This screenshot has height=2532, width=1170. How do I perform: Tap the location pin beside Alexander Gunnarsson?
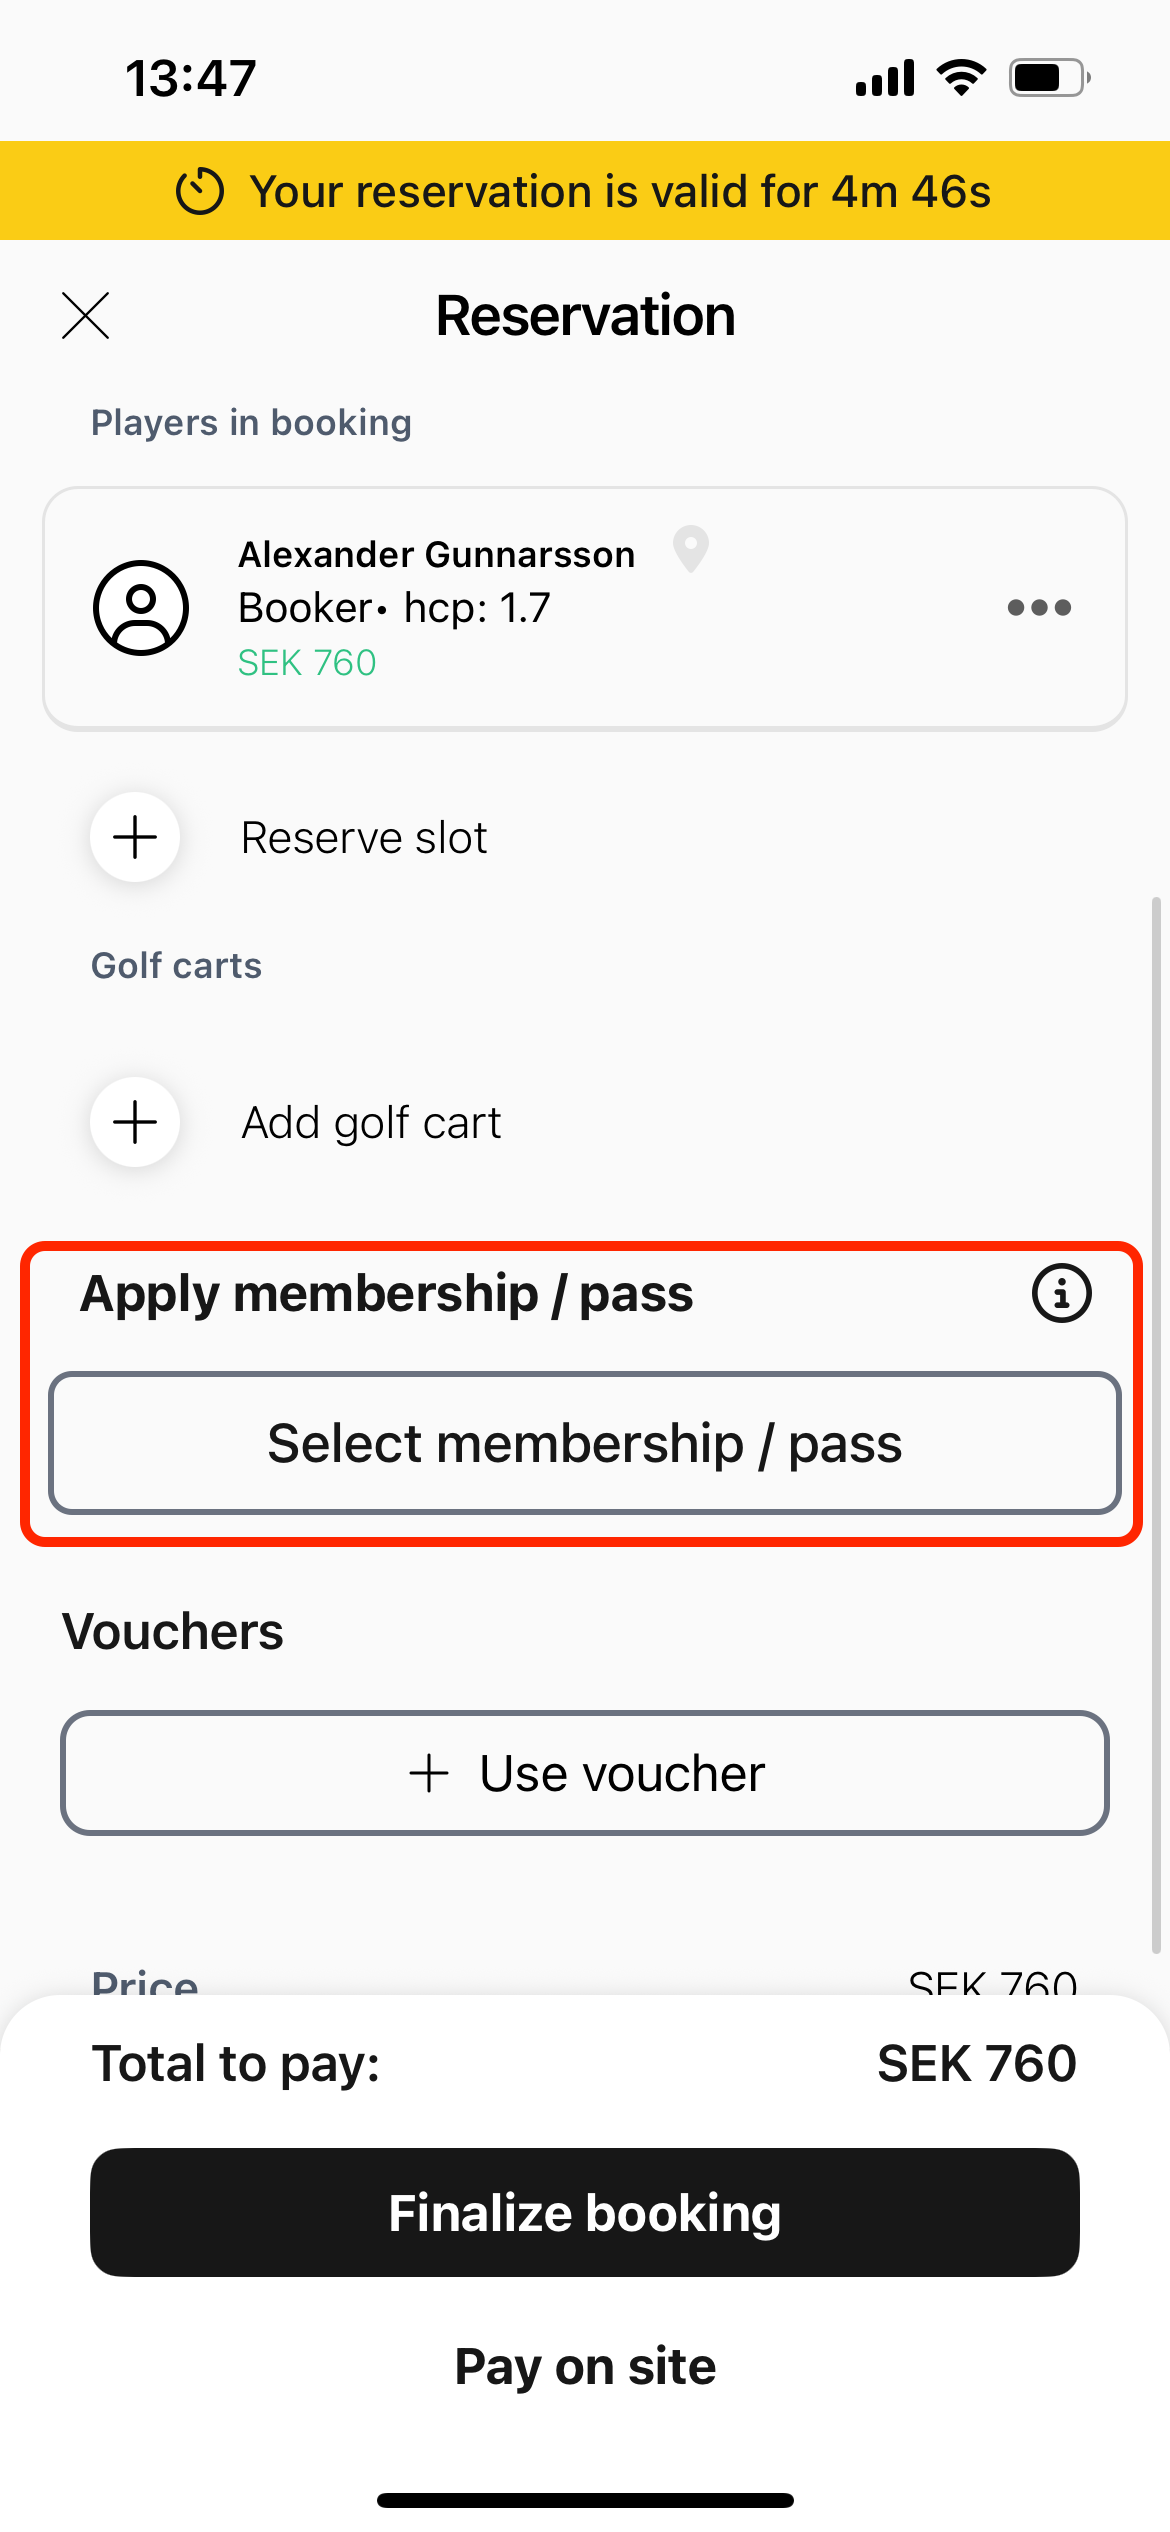(x=691, y=549)
